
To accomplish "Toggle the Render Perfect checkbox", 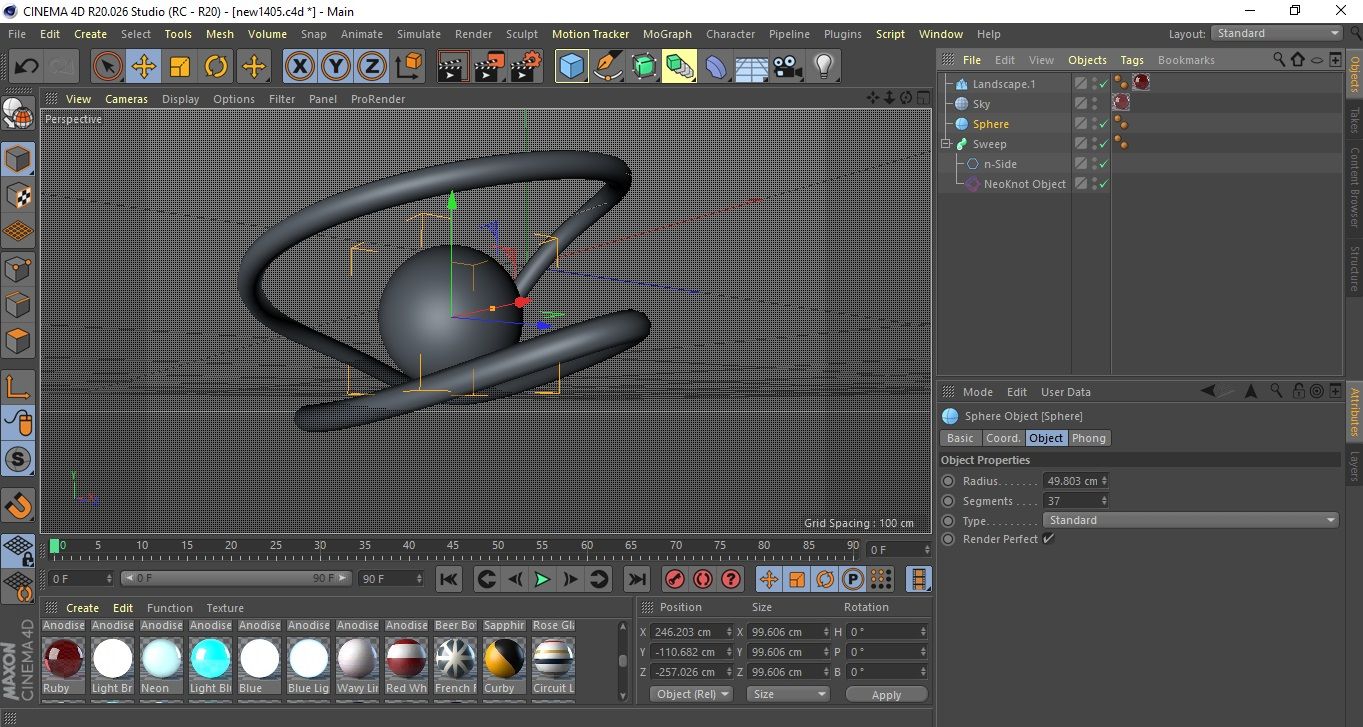I will (x=1048, y=539).
